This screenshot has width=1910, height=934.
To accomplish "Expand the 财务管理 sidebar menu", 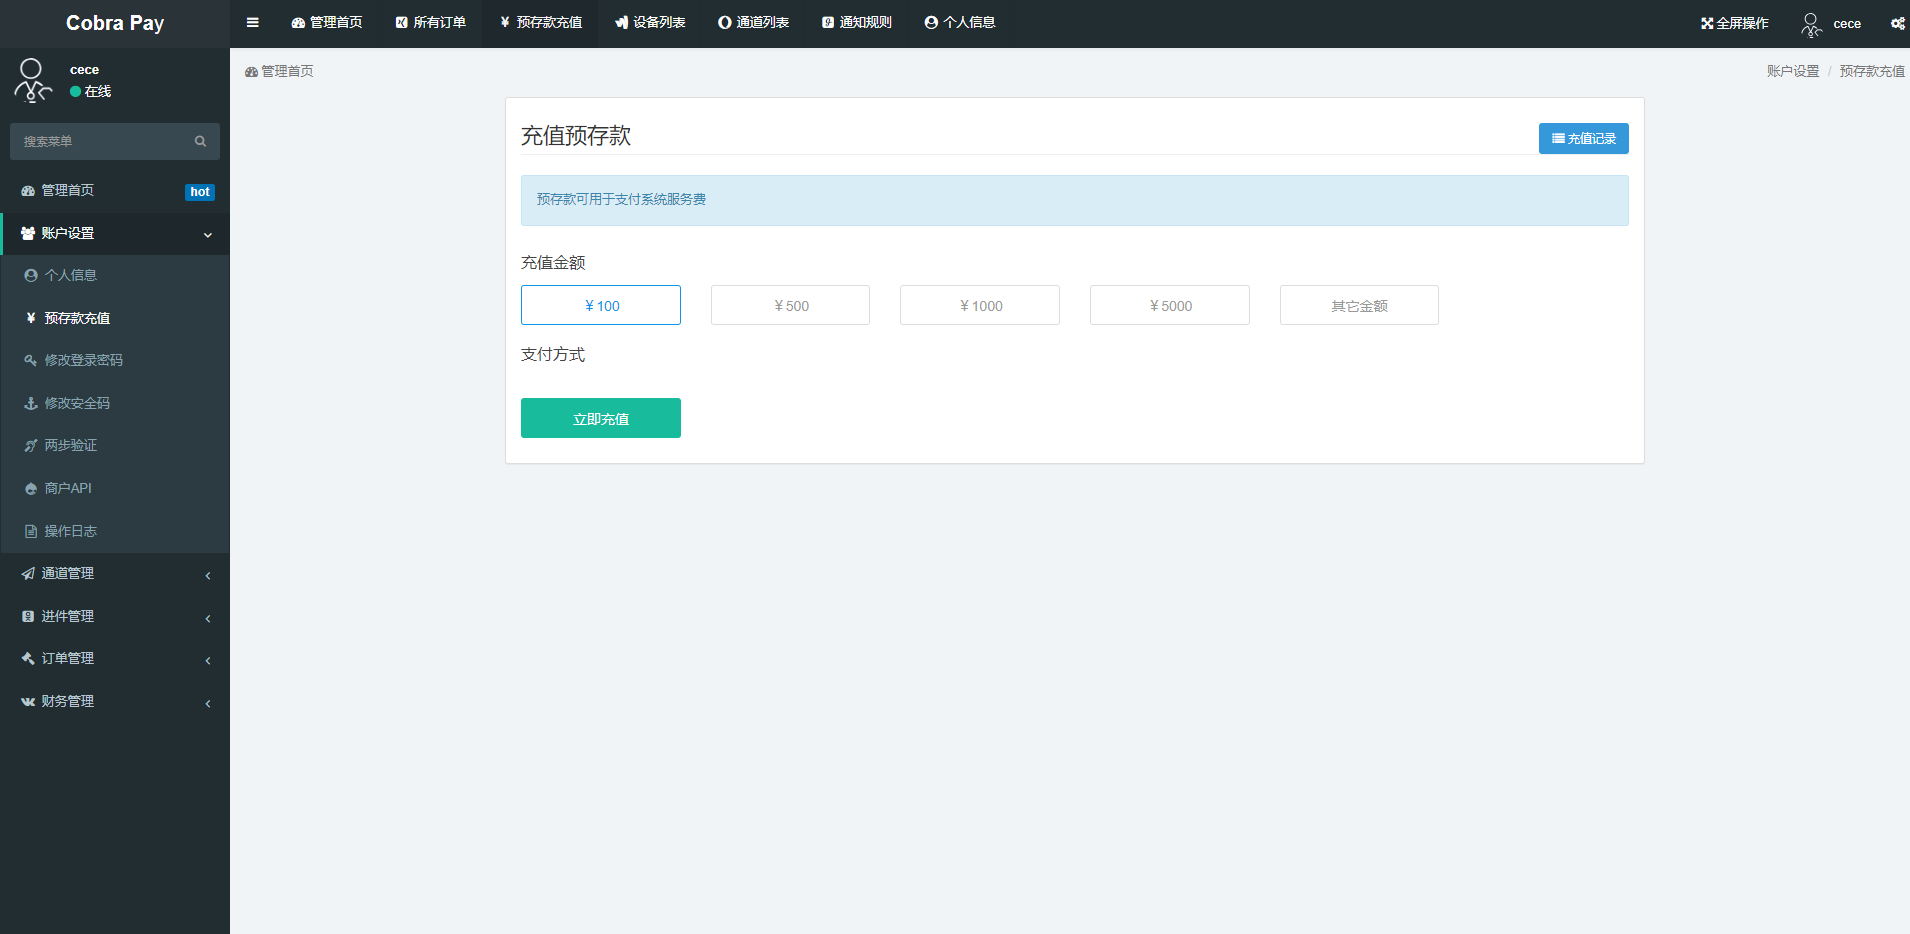I will pyautogui.click(x=114, y=701).
